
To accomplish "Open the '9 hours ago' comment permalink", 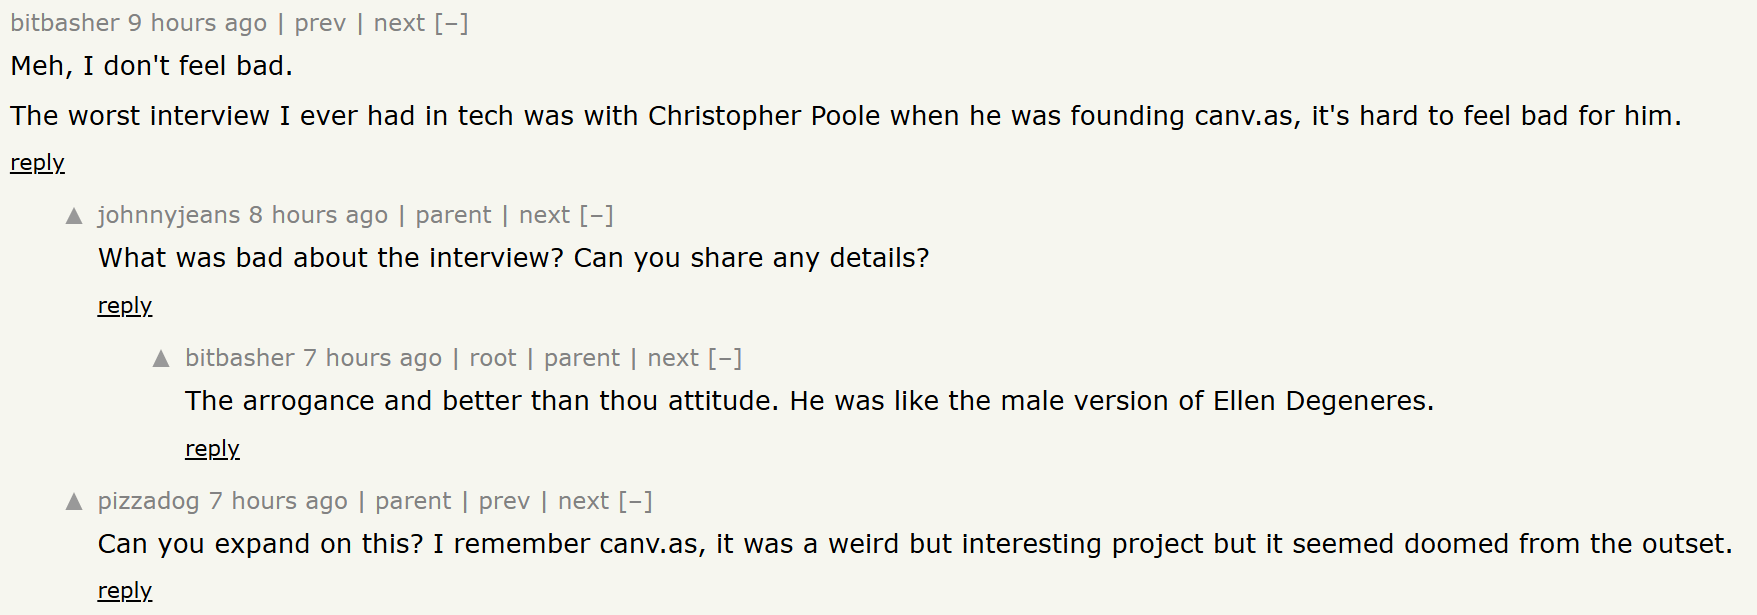I will tap(197, 23).
